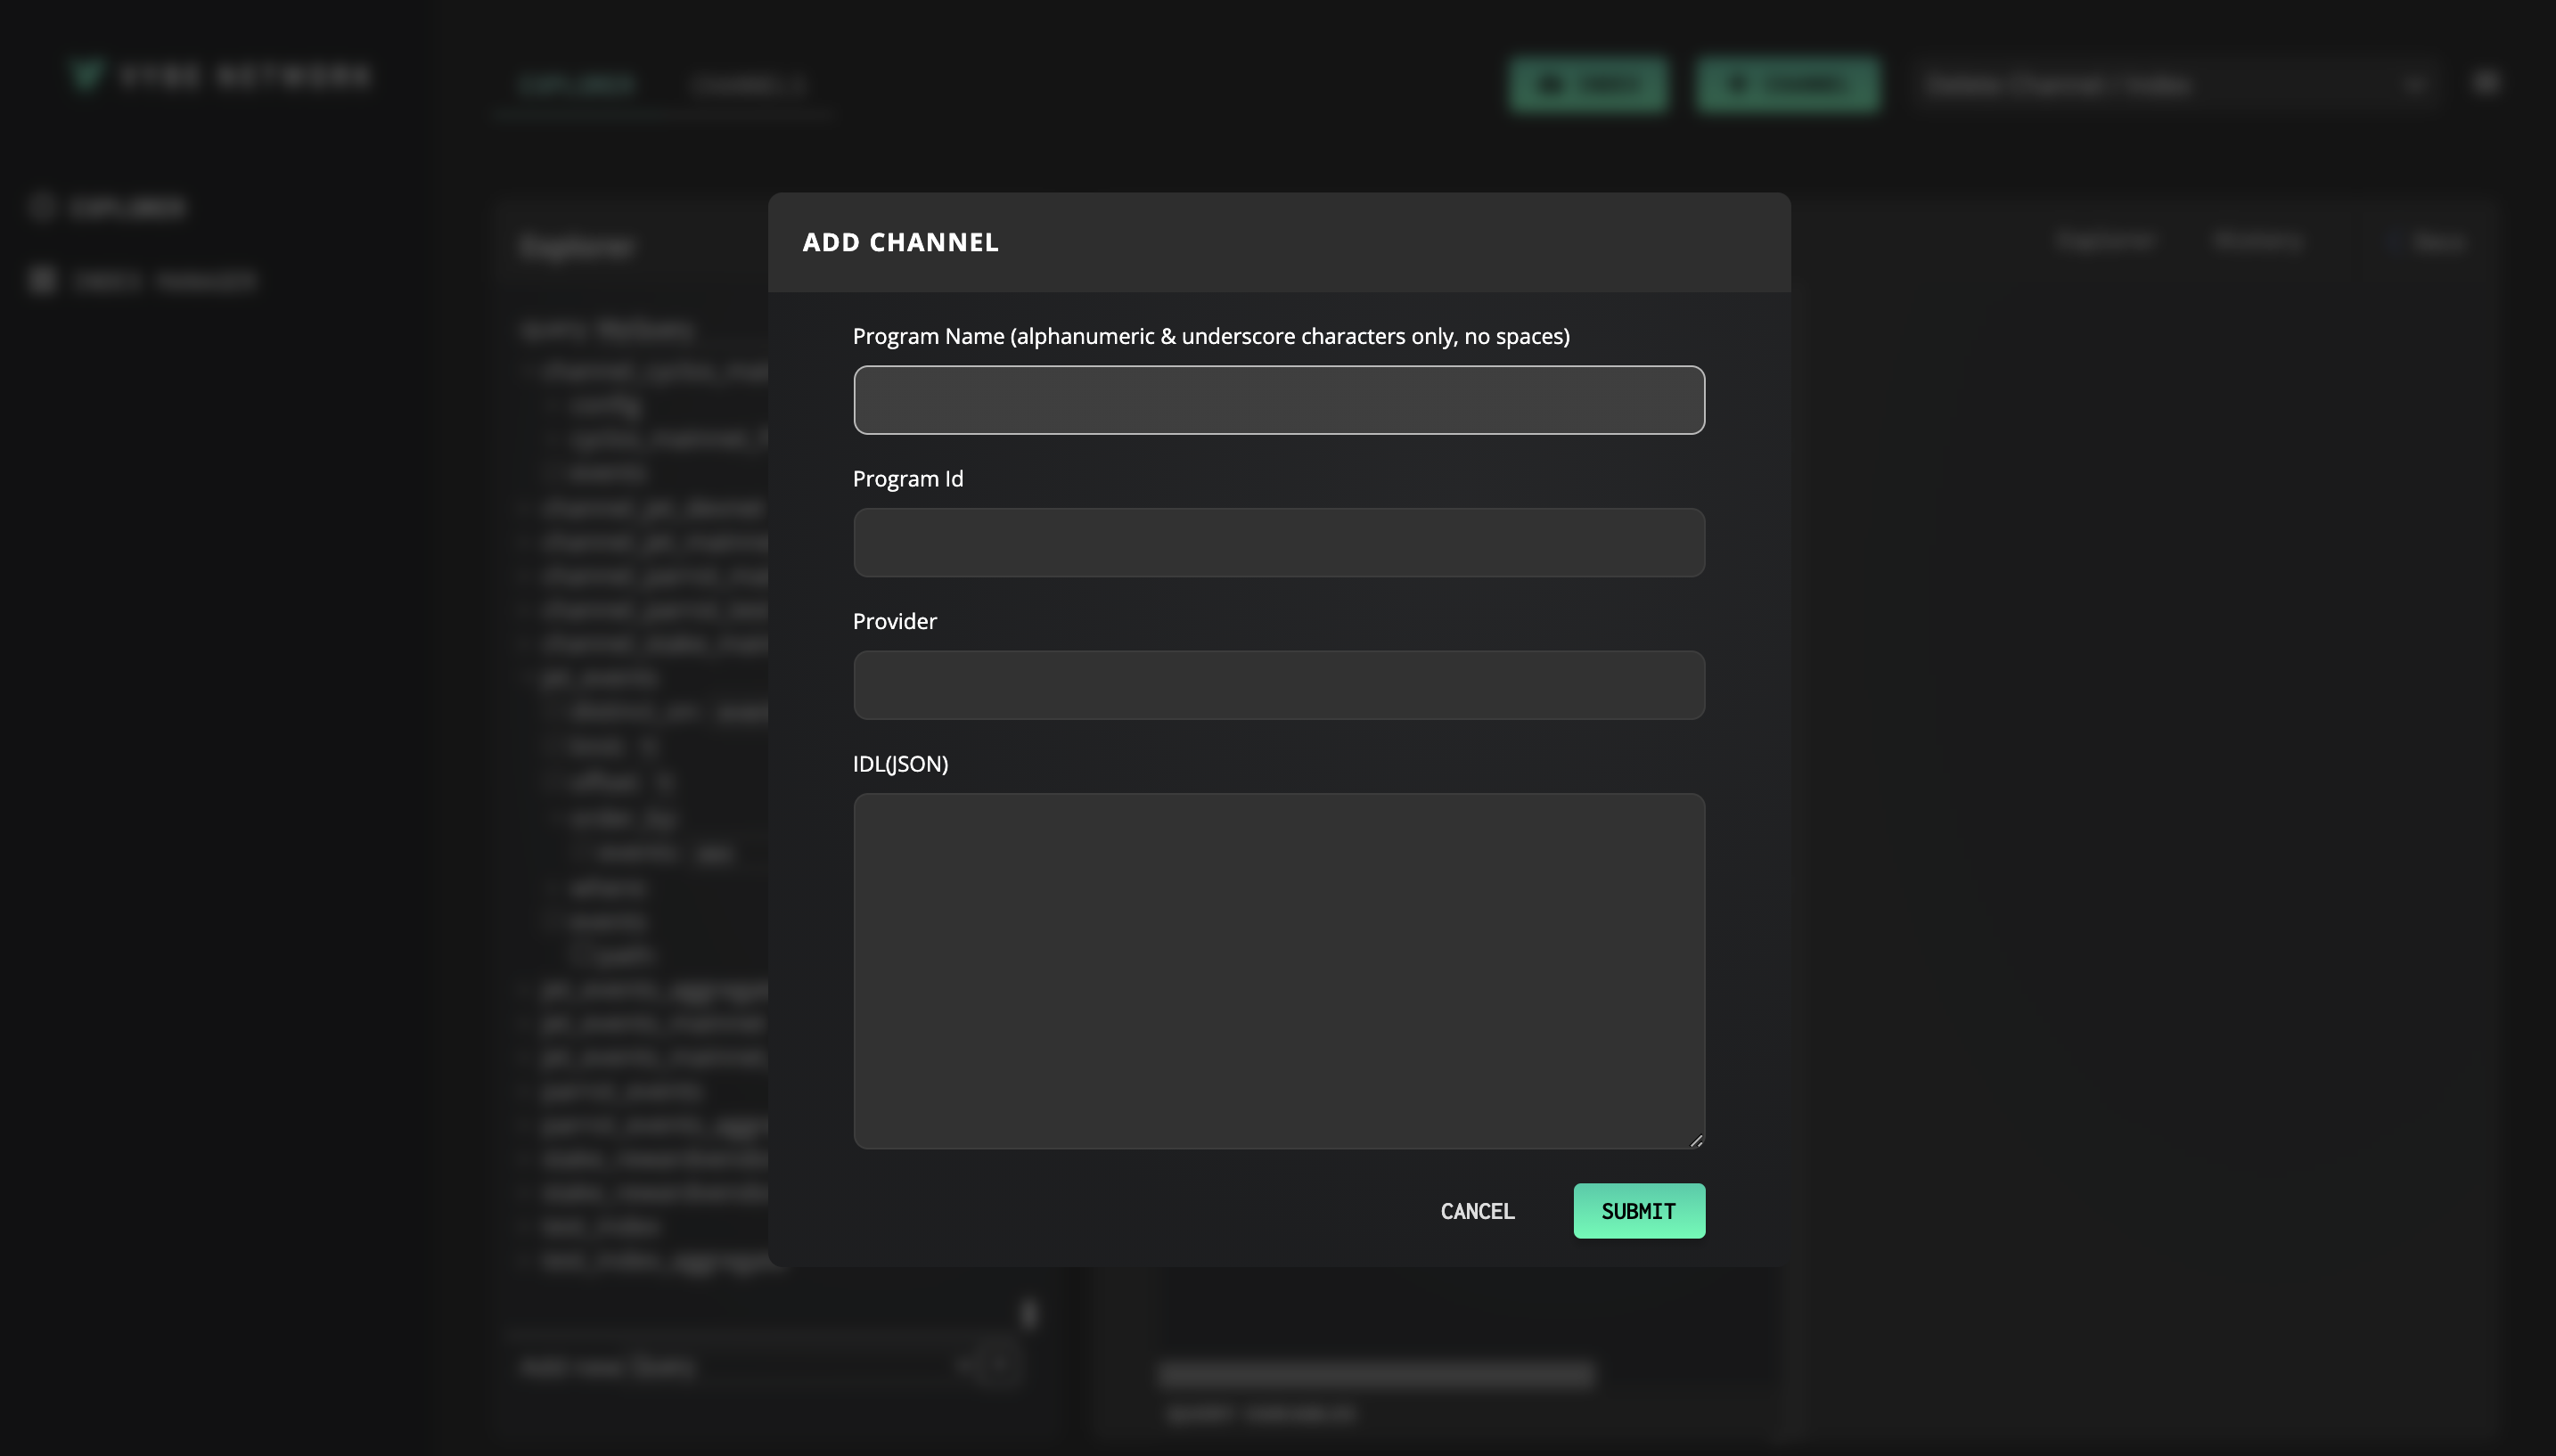Open Explorer from the left sidebar
This screenshot has height=1456, width=2556.
pos(126,207)
